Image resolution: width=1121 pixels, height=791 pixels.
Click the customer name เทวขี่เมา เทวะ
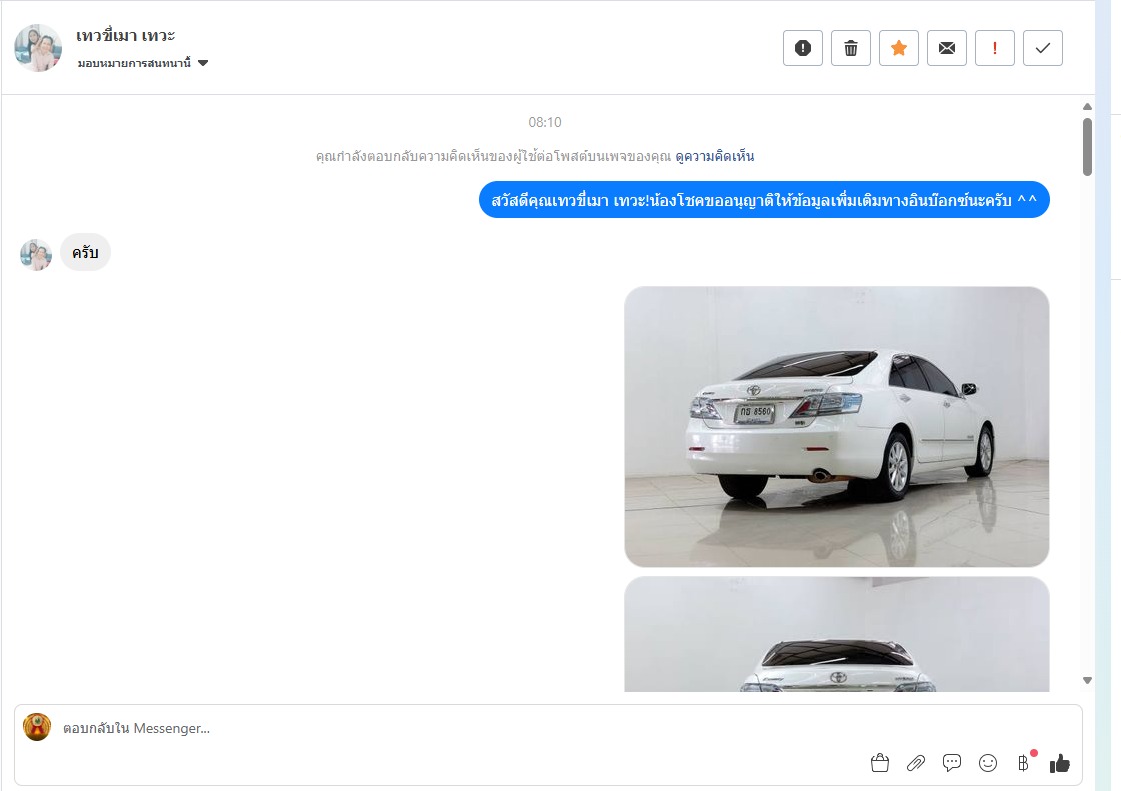pos(126,36)
